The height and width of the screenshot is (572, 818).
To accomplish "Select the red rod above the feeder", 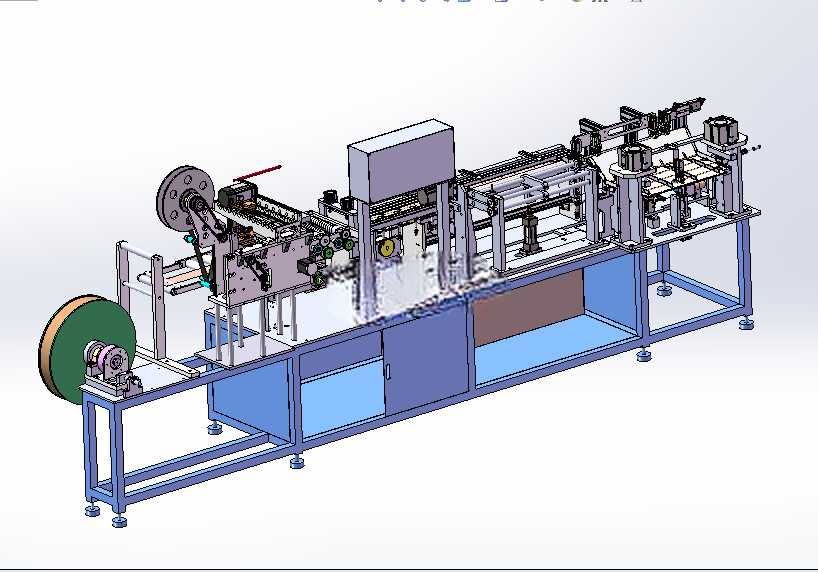I will (258, 173).
